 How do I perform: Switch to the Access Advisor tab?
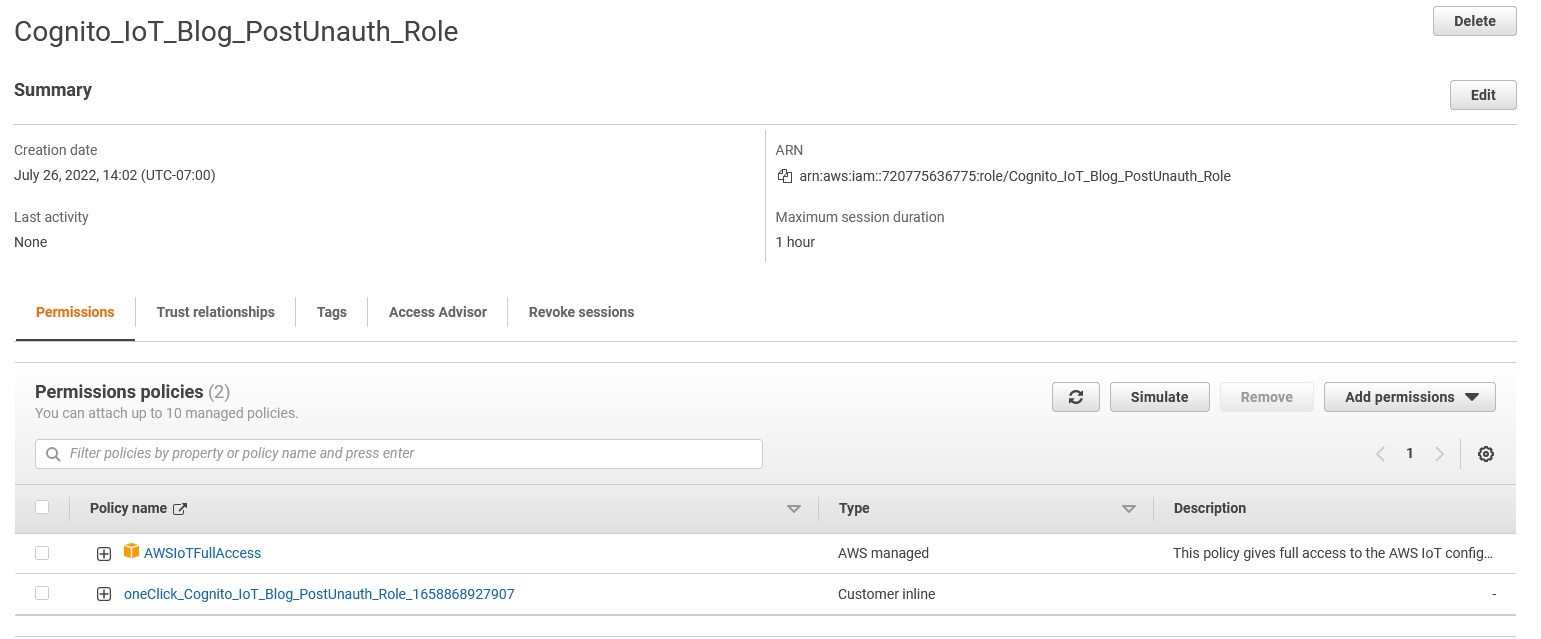pyautogui.click(x=438, y=312)
